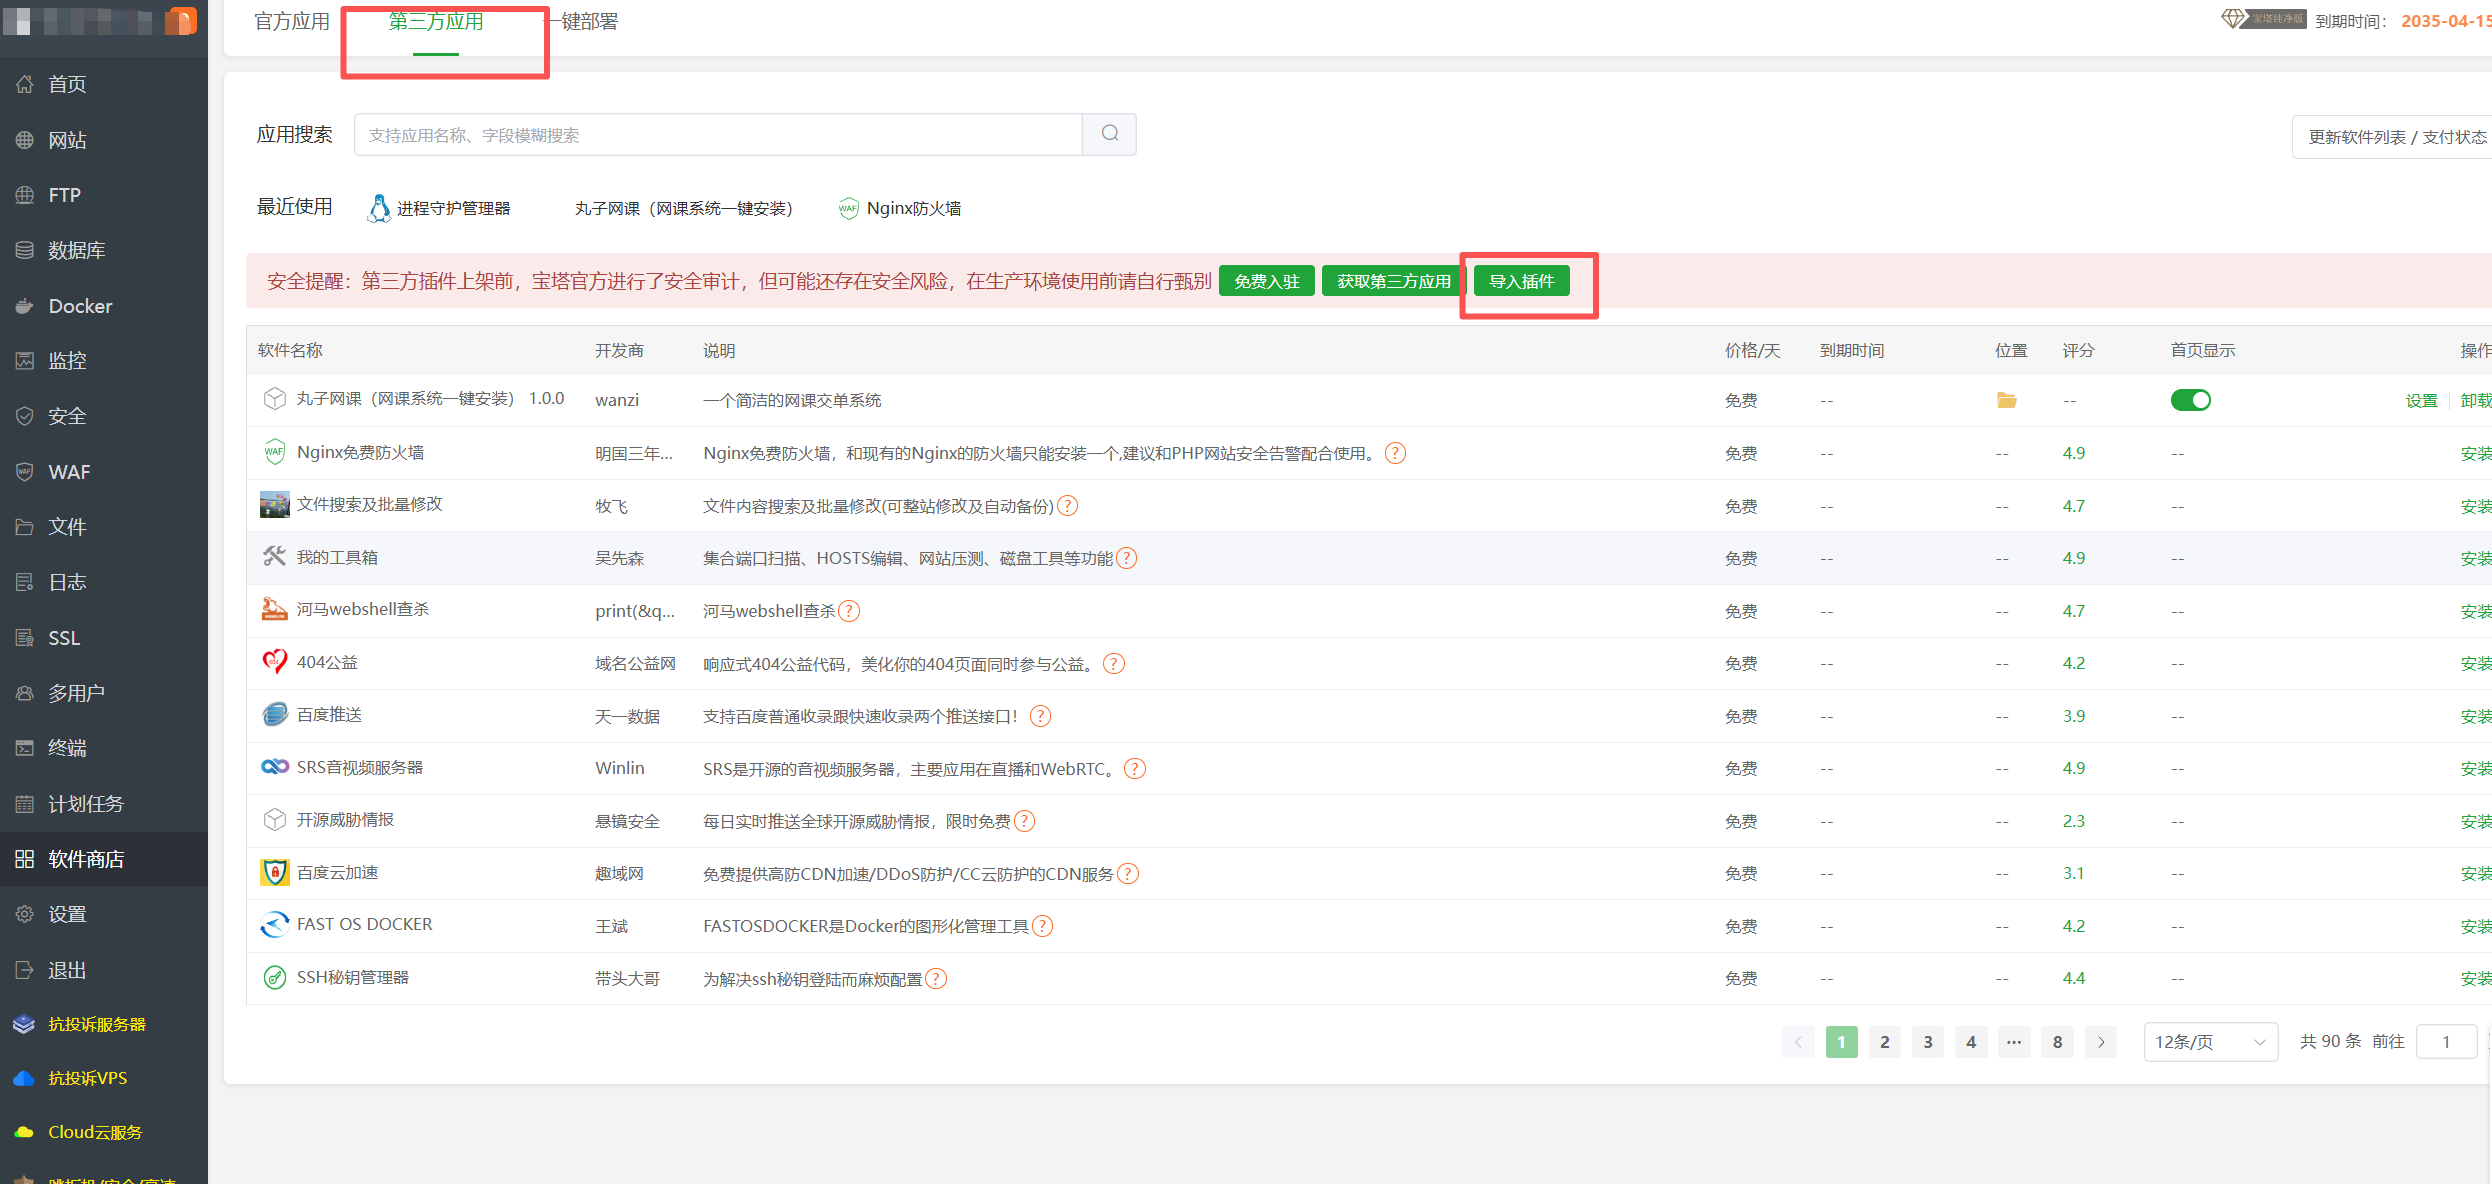2492x1184 pixels.
Task: Click the 百度云加速 shield icon
Action: click(274, 872)
